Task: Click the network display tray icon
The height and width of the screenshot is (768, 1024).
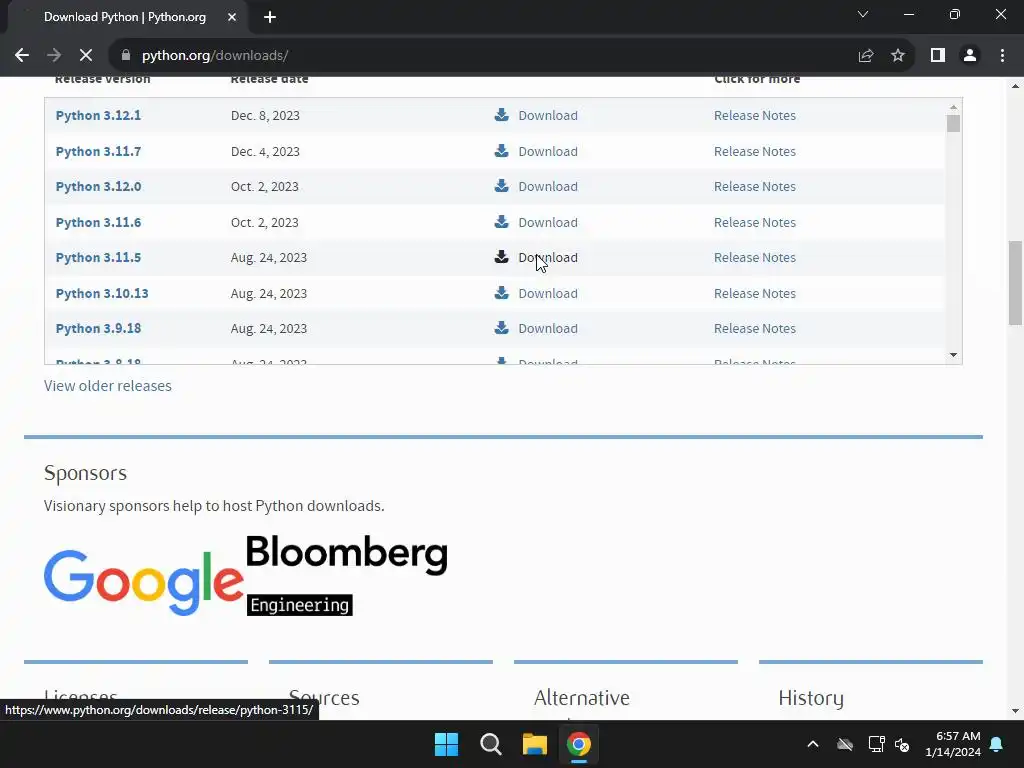Action: click(876, 744)
